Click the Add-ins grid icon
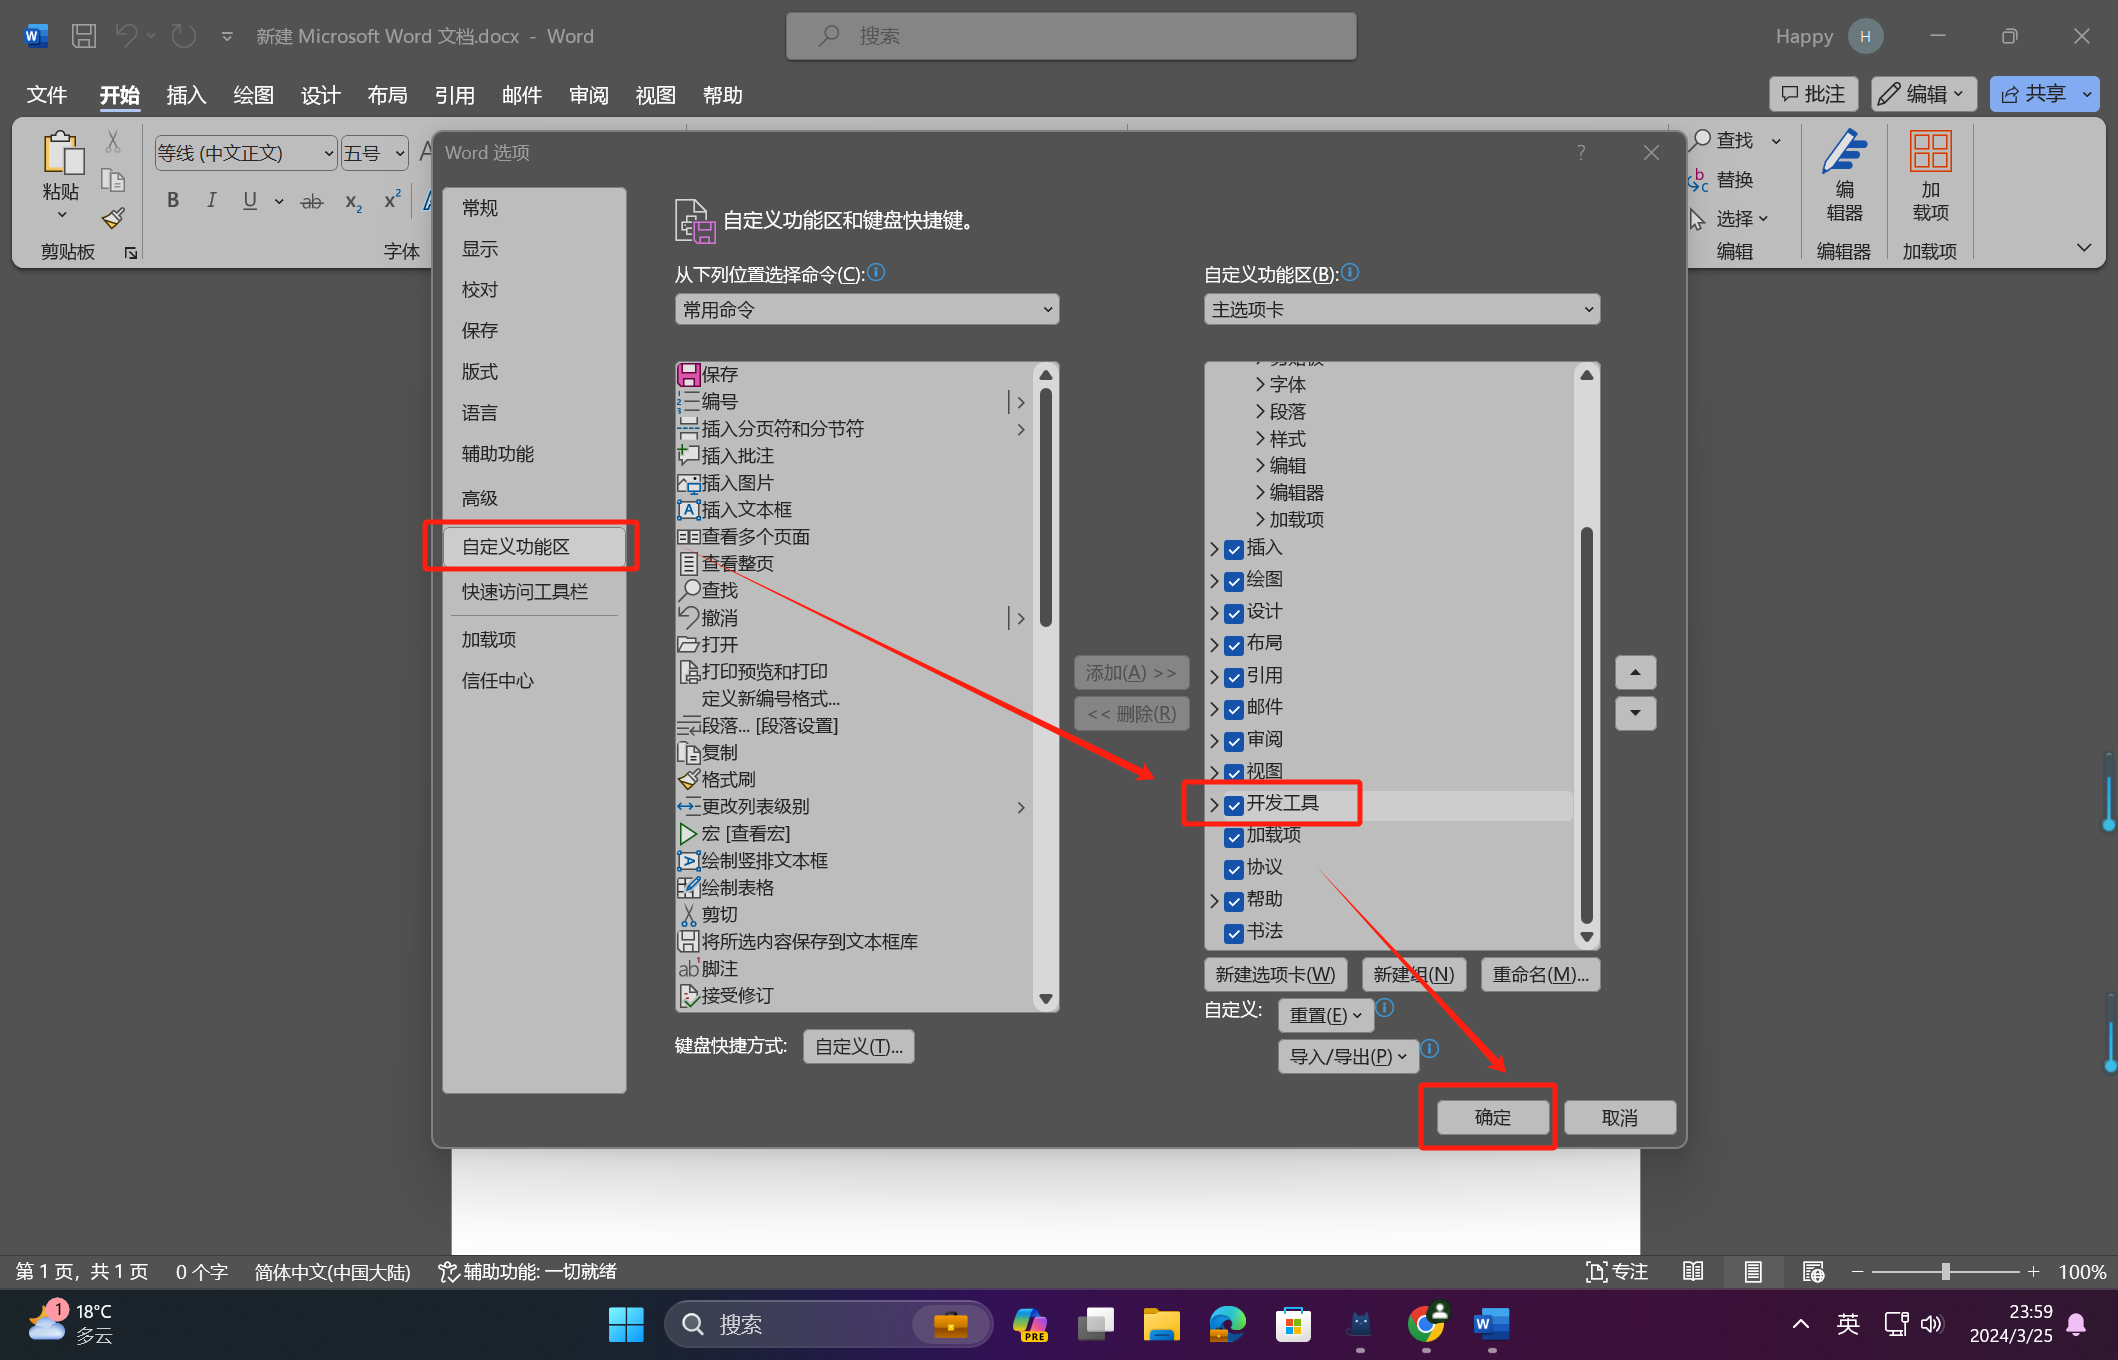Viewport: 2118px width, 1360px height. [x=1930, y=152]
